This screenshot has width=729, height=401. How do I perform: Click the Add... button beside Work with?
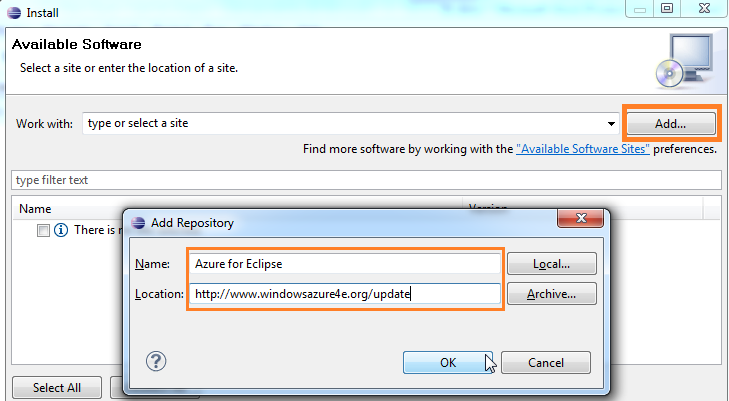click(x=670, y=124)
